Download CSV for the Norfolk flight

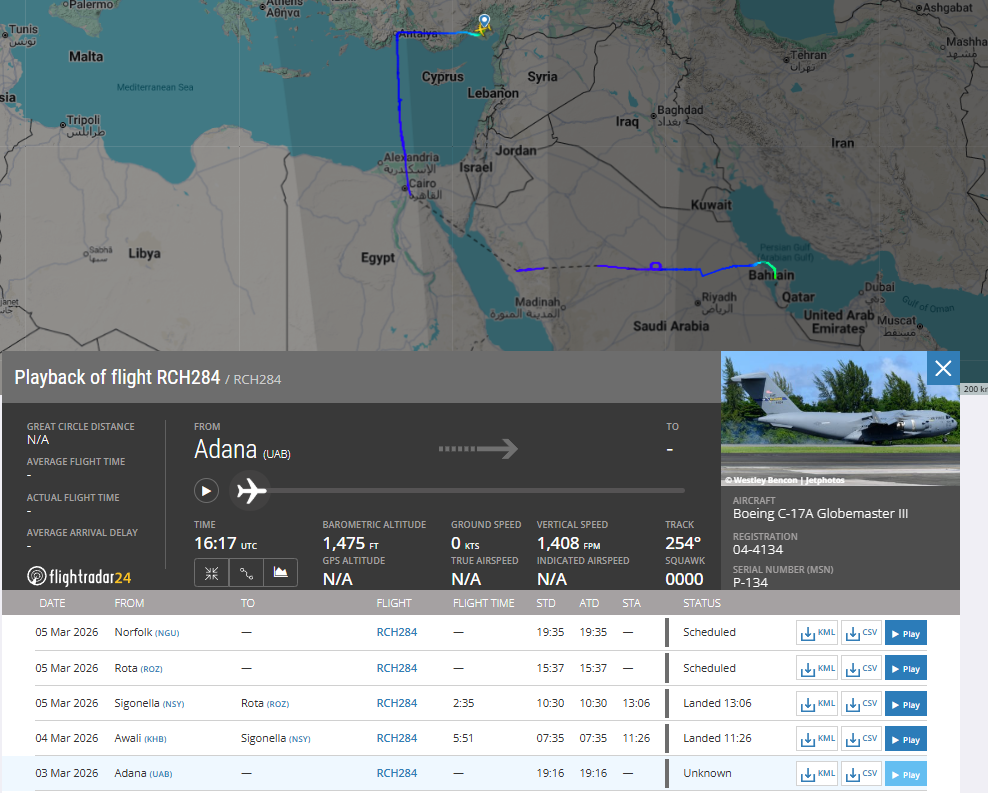pos(861,633)
